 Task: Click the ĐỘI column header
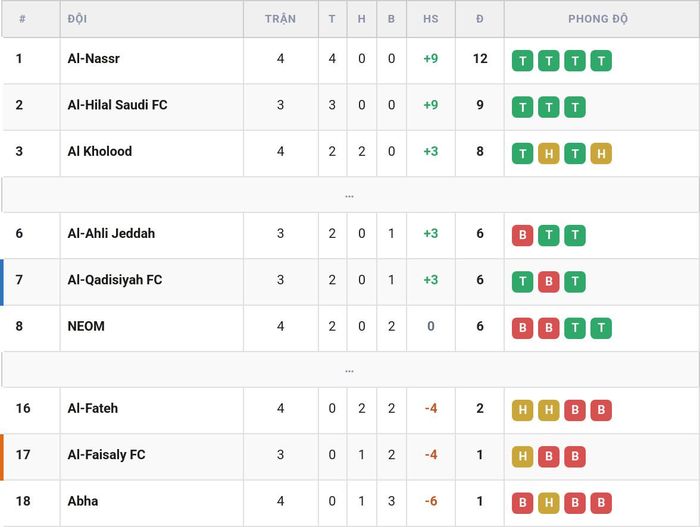coord(77,19)
